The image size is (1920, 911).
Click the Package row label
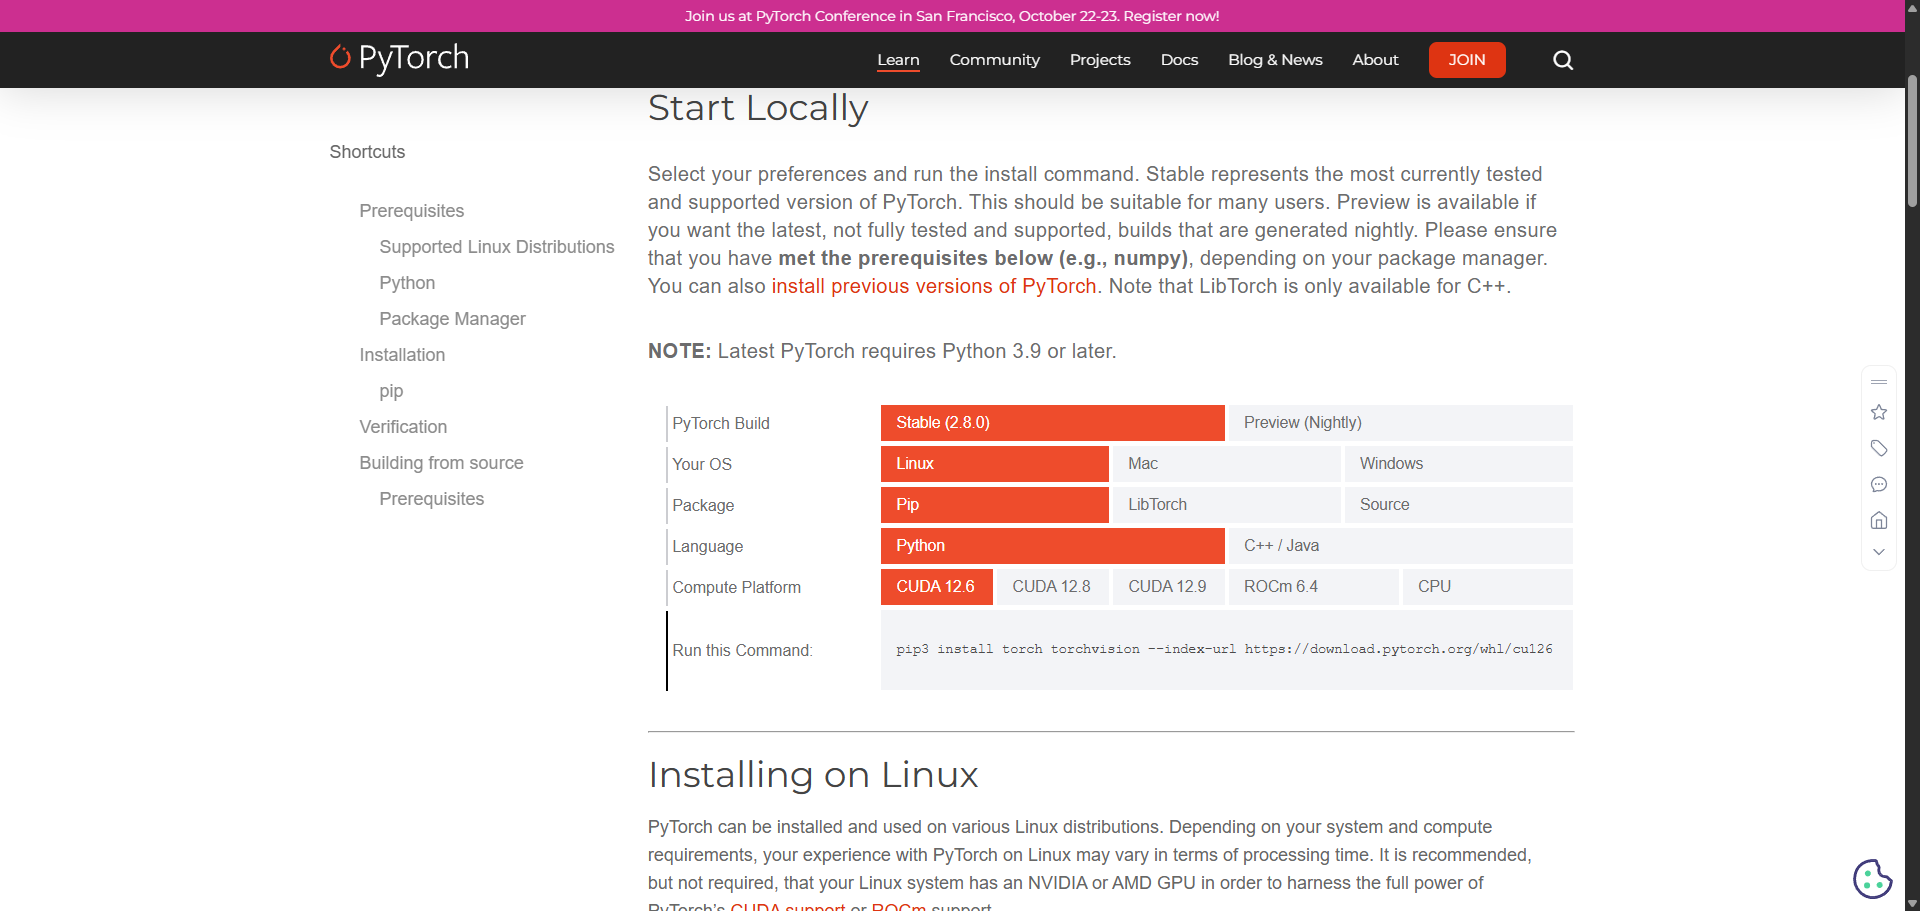pos(703,505)
